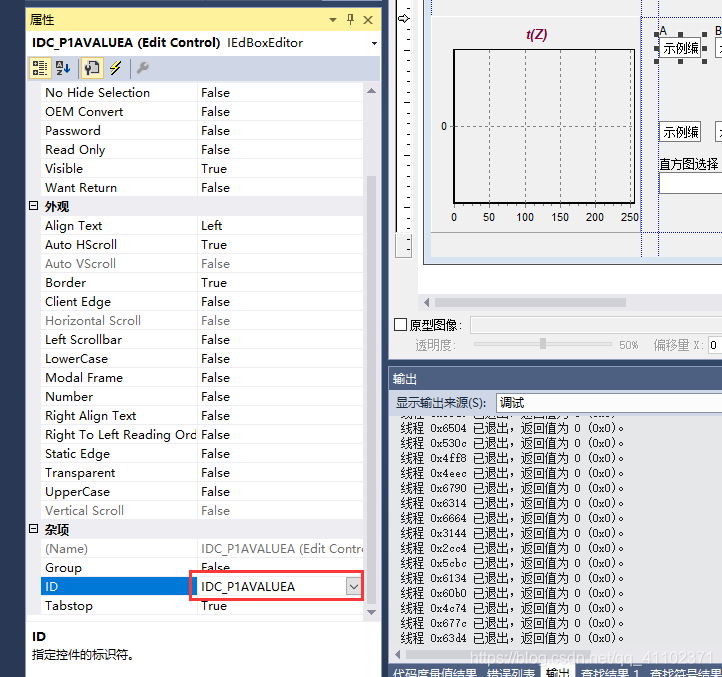The height and width of the screenshot is (677, 722).
Task: Toggle the 原型图像 checkbox
Action: 401,325
